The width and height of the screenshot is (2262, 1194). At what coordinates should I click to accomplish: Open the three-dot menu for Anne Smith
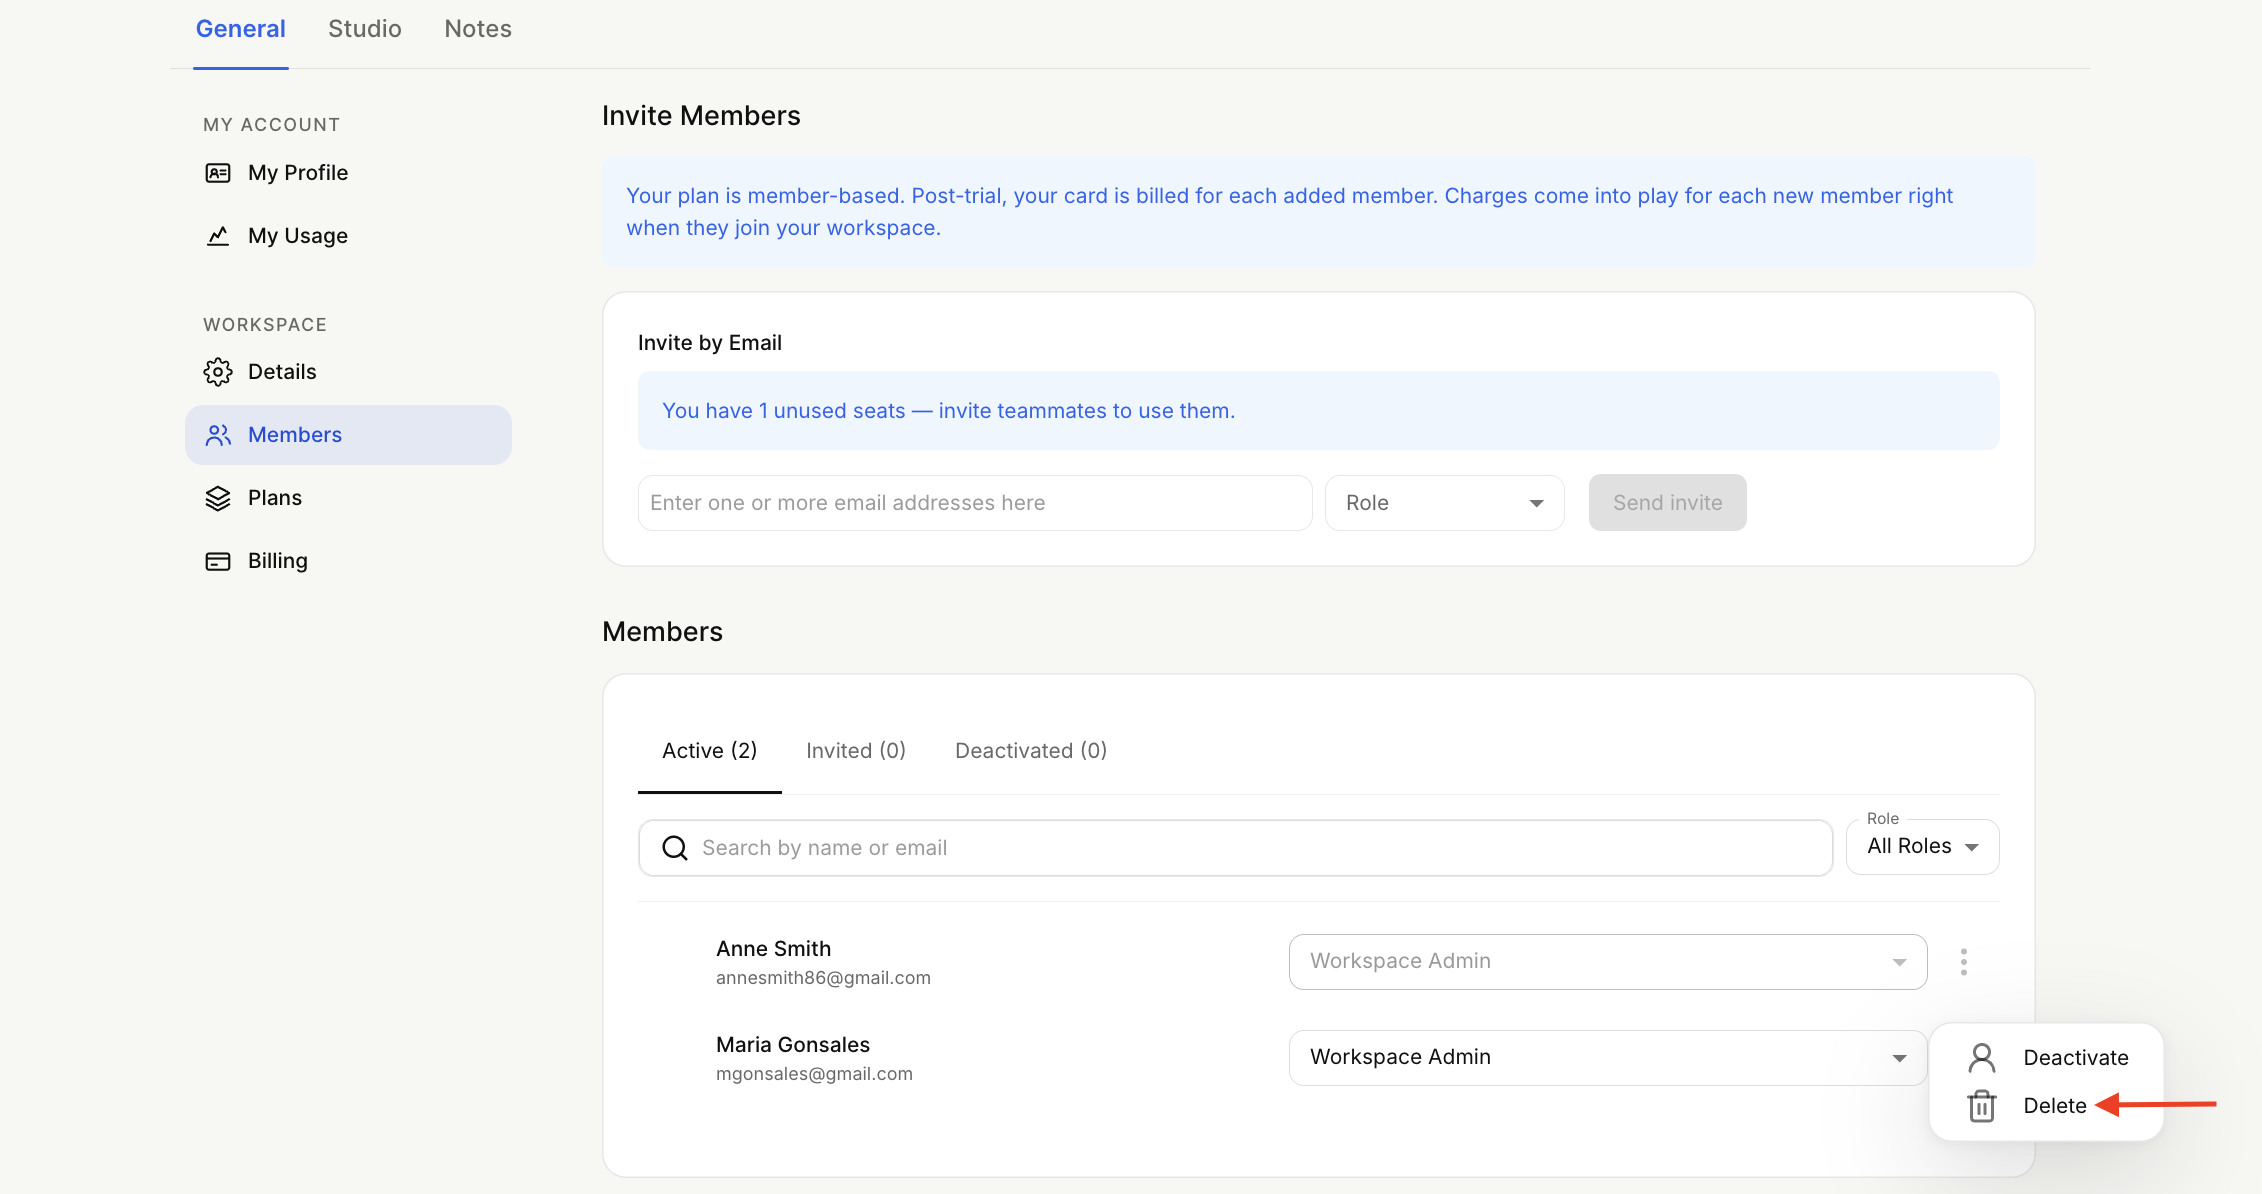point(1964,962)
